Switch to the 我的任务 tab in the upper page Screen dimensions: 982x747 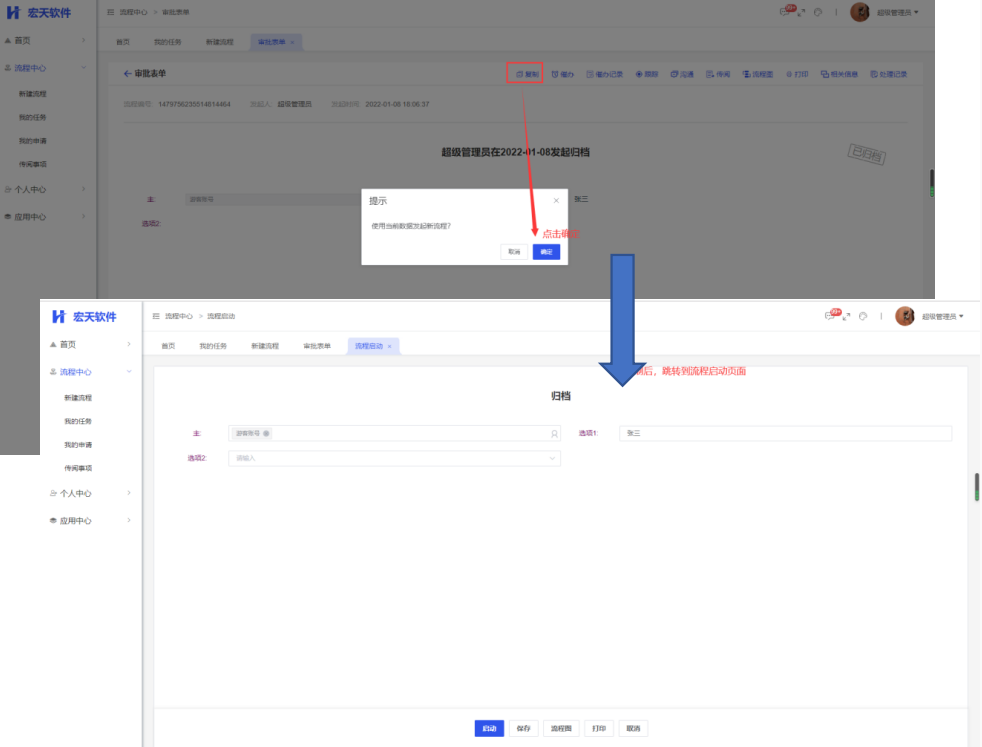pos(168,42)
